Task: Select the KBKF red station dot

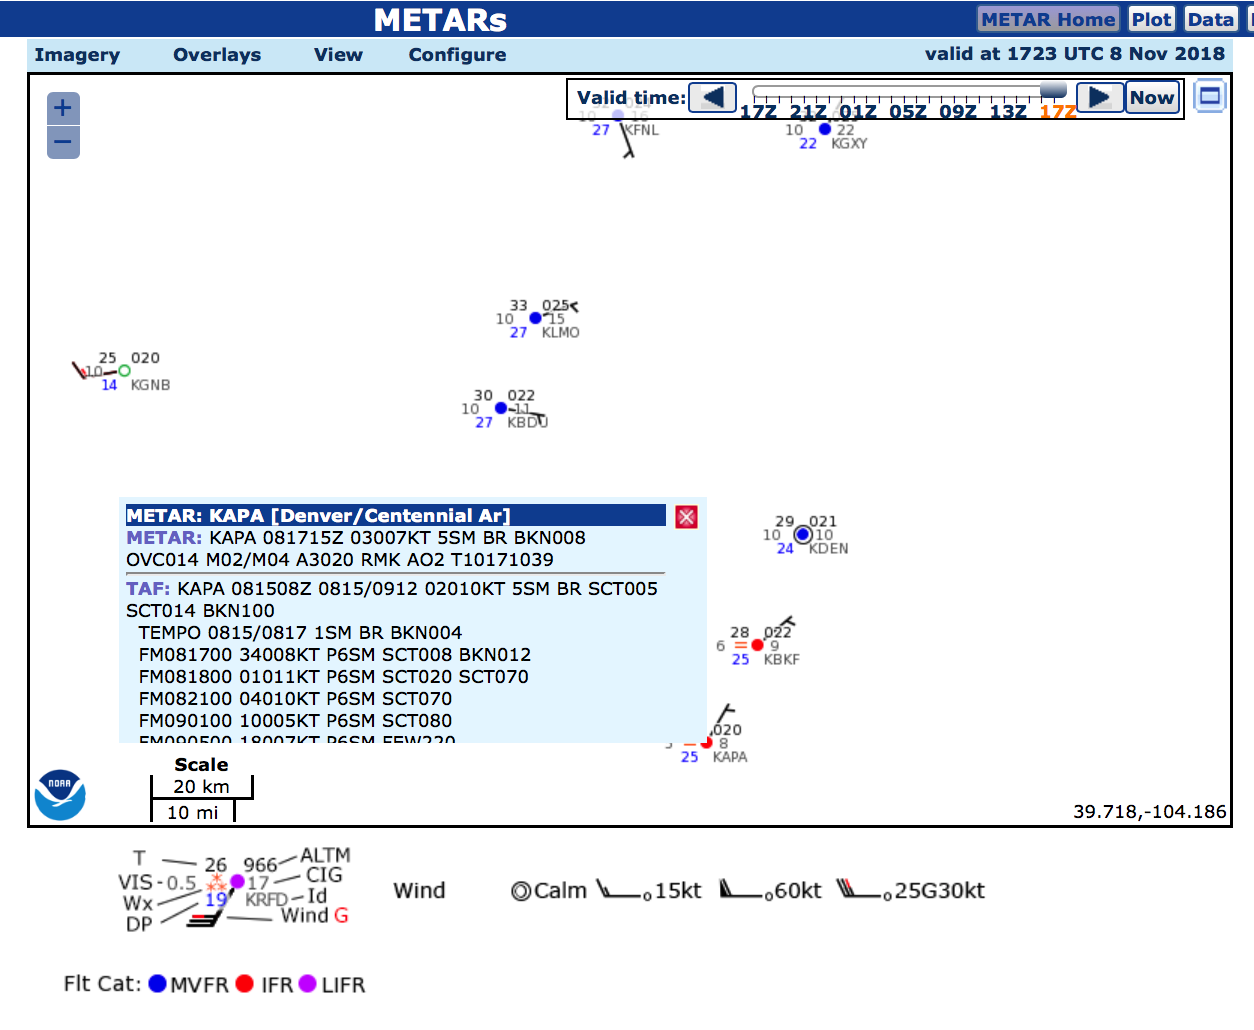Action: coord(758,645)
